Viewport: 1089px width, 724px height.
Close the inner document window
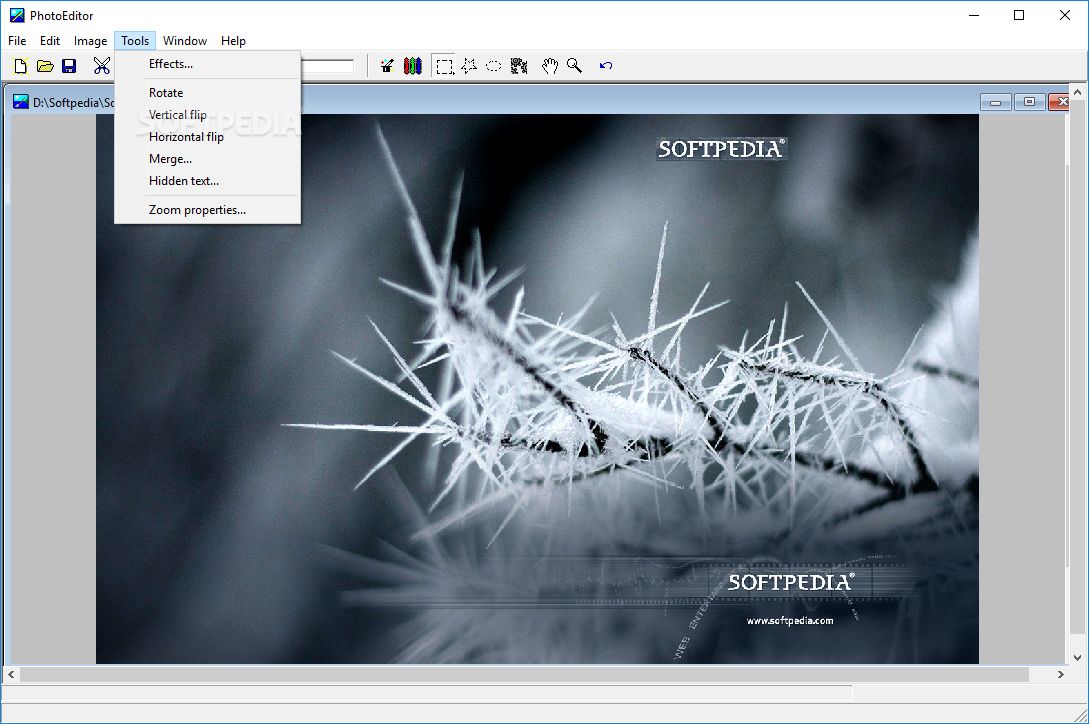point(1059,102)
